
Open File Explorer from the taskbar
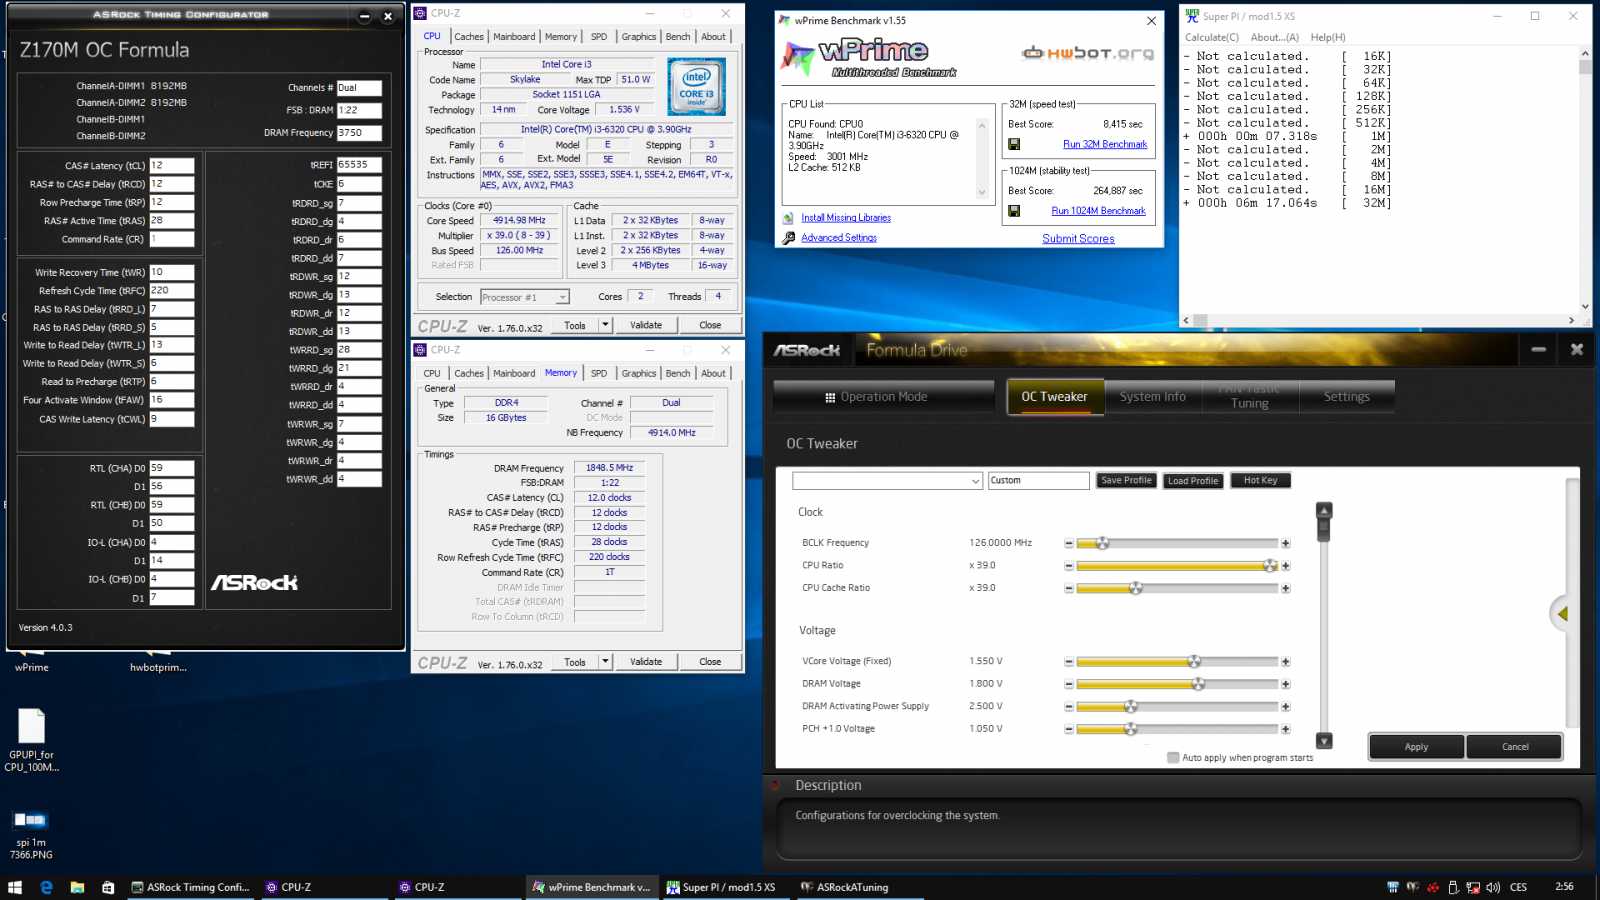77,887
